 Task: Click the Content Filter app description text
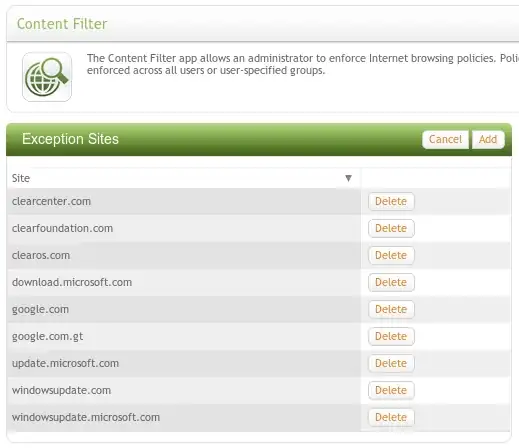(303, 64)
